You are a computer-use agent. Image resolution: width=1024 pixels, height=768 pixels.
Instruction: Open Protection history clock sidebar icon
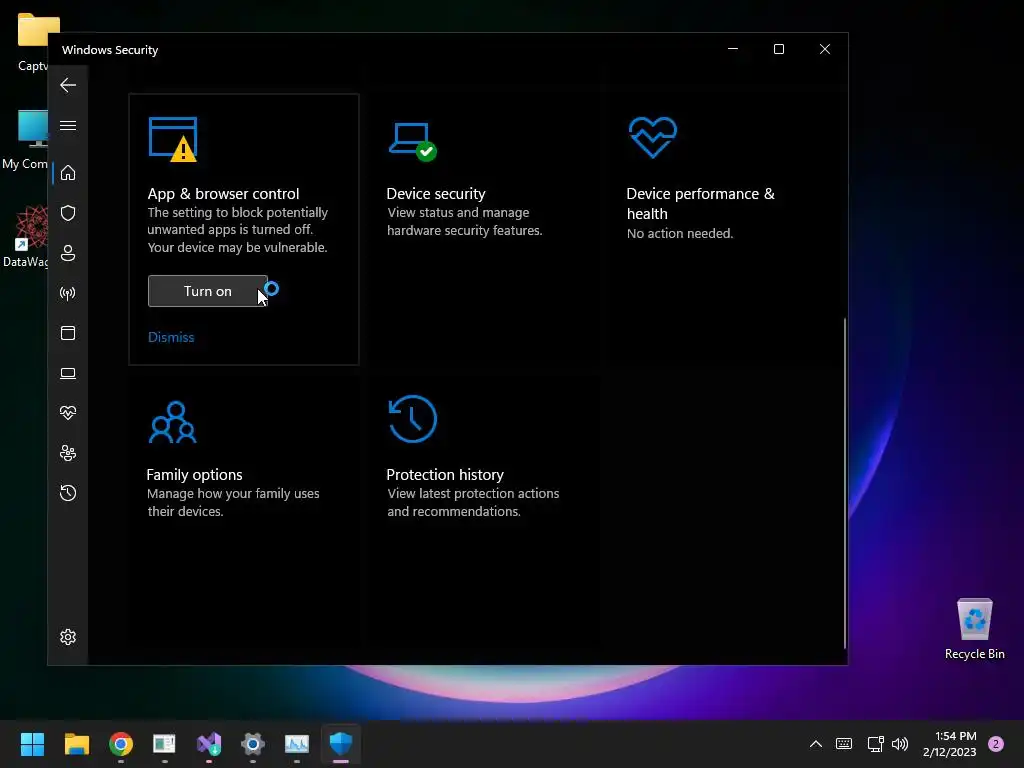point(68,493)
